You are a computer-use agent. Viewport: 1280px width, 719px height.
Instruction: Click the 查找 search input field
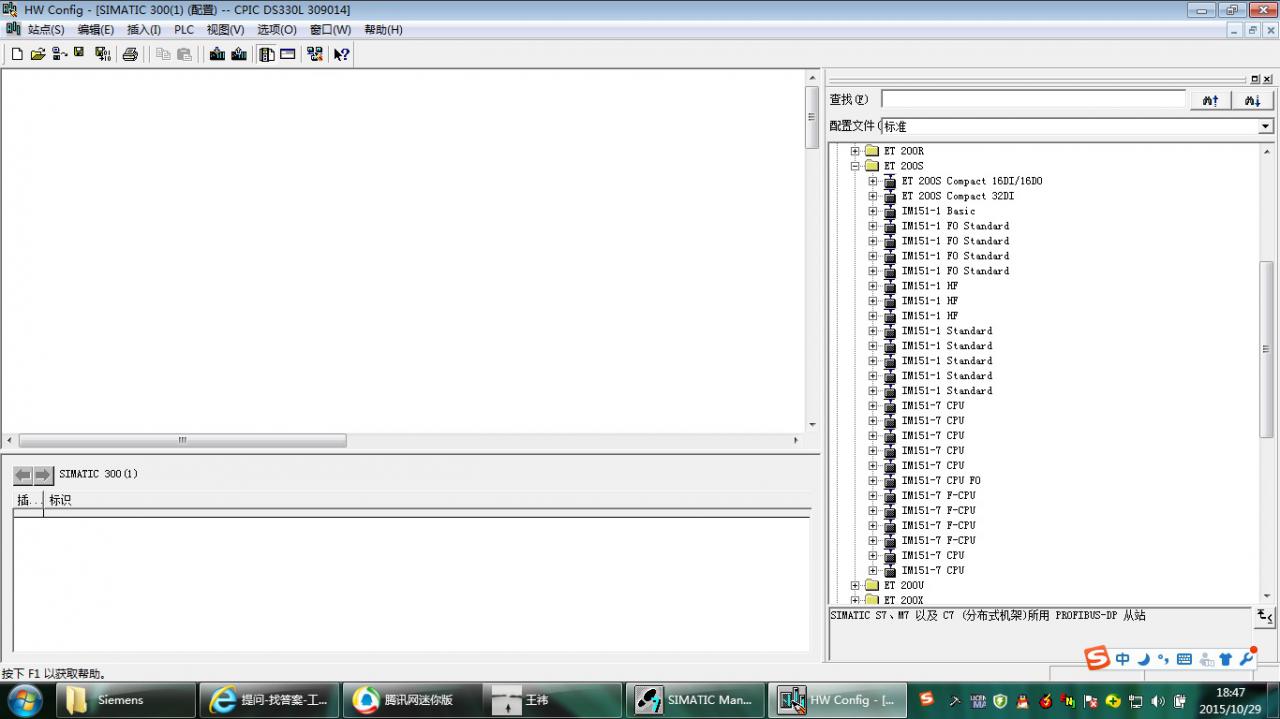click(1033, 100)
